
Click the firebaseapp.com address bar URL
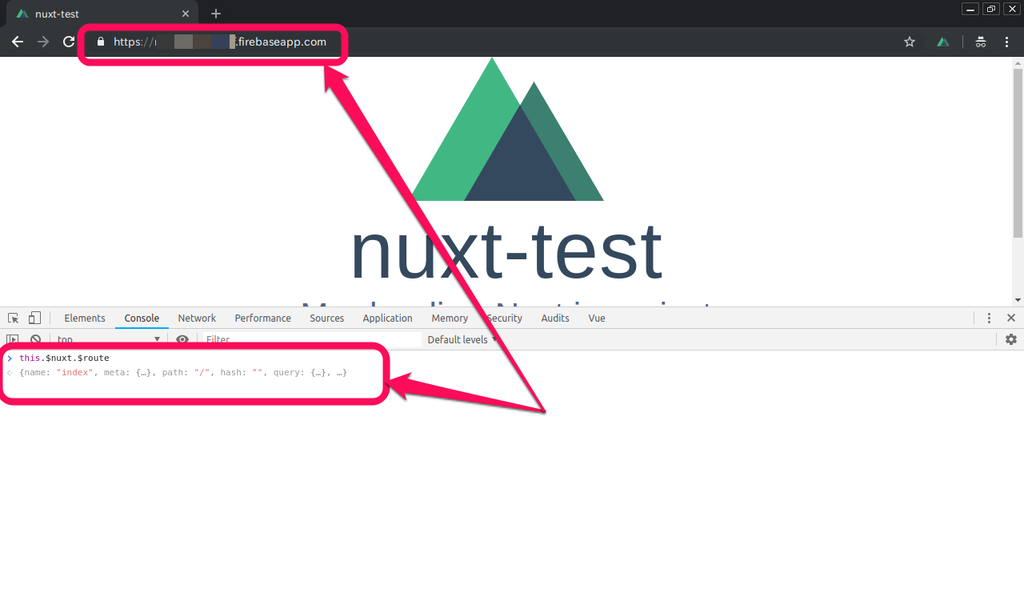coord(220,42)
